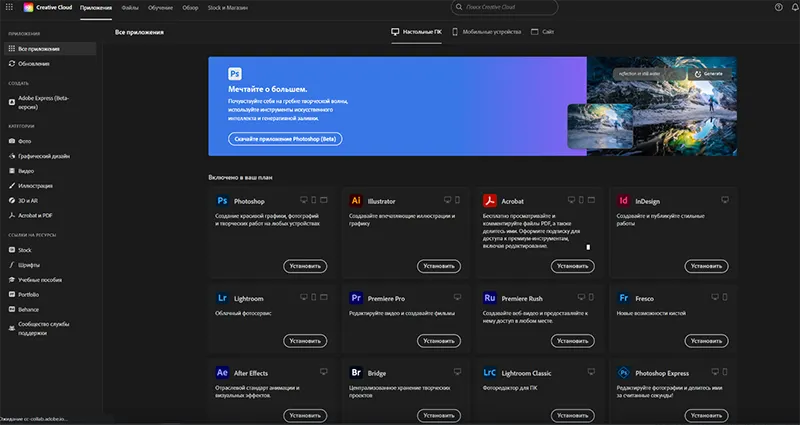Click the Premiere Rush app icon
The image size is (800, 425).
[x=490, y=298]
